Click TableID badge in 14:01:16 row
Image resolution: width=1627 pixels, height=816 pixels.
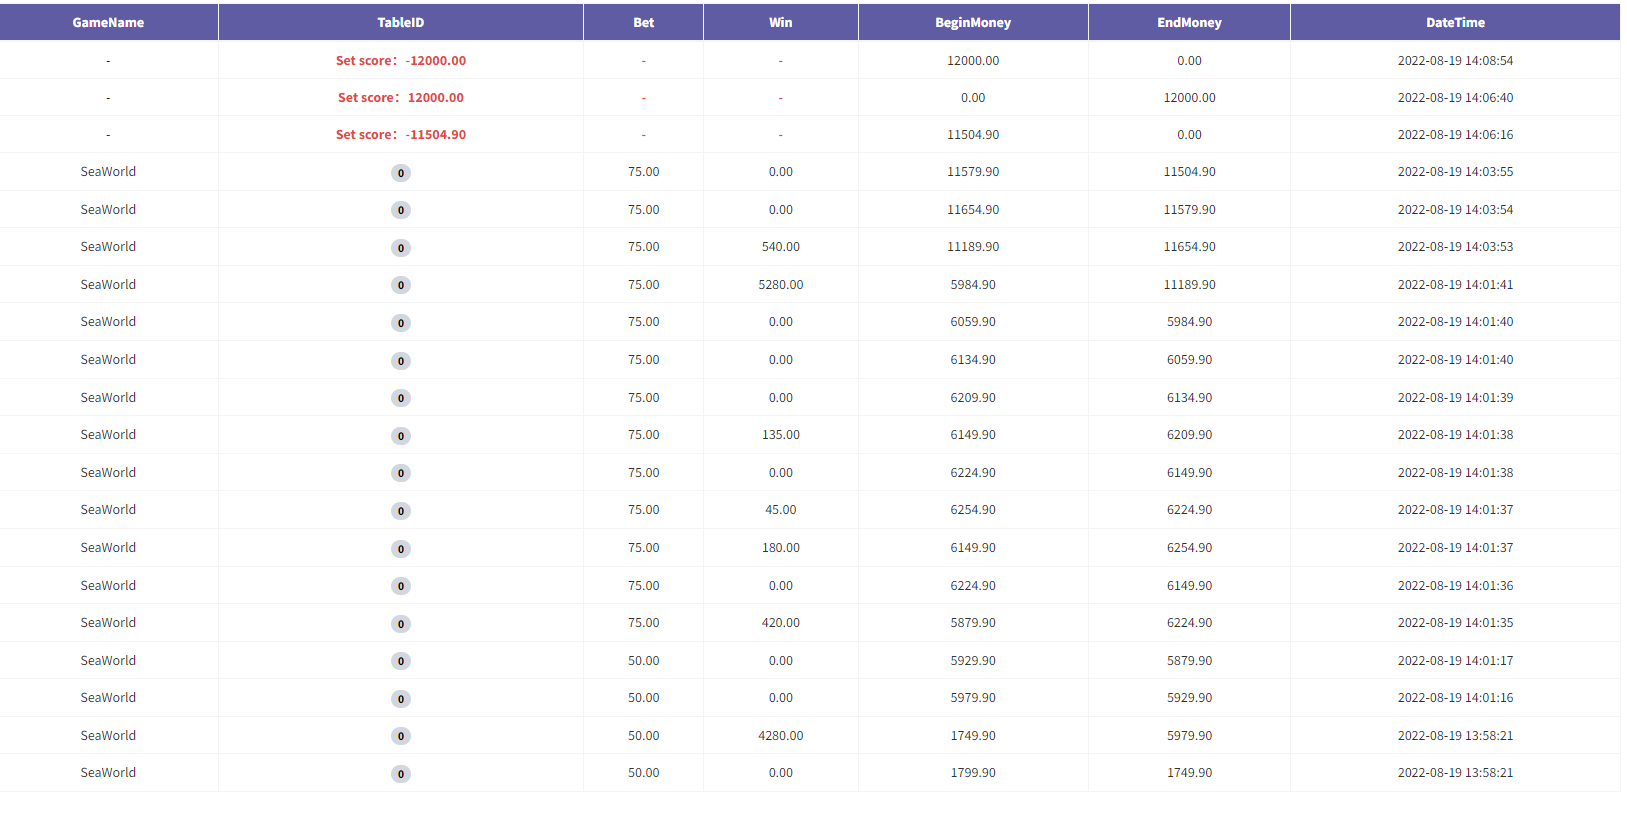tap(401, 699)
